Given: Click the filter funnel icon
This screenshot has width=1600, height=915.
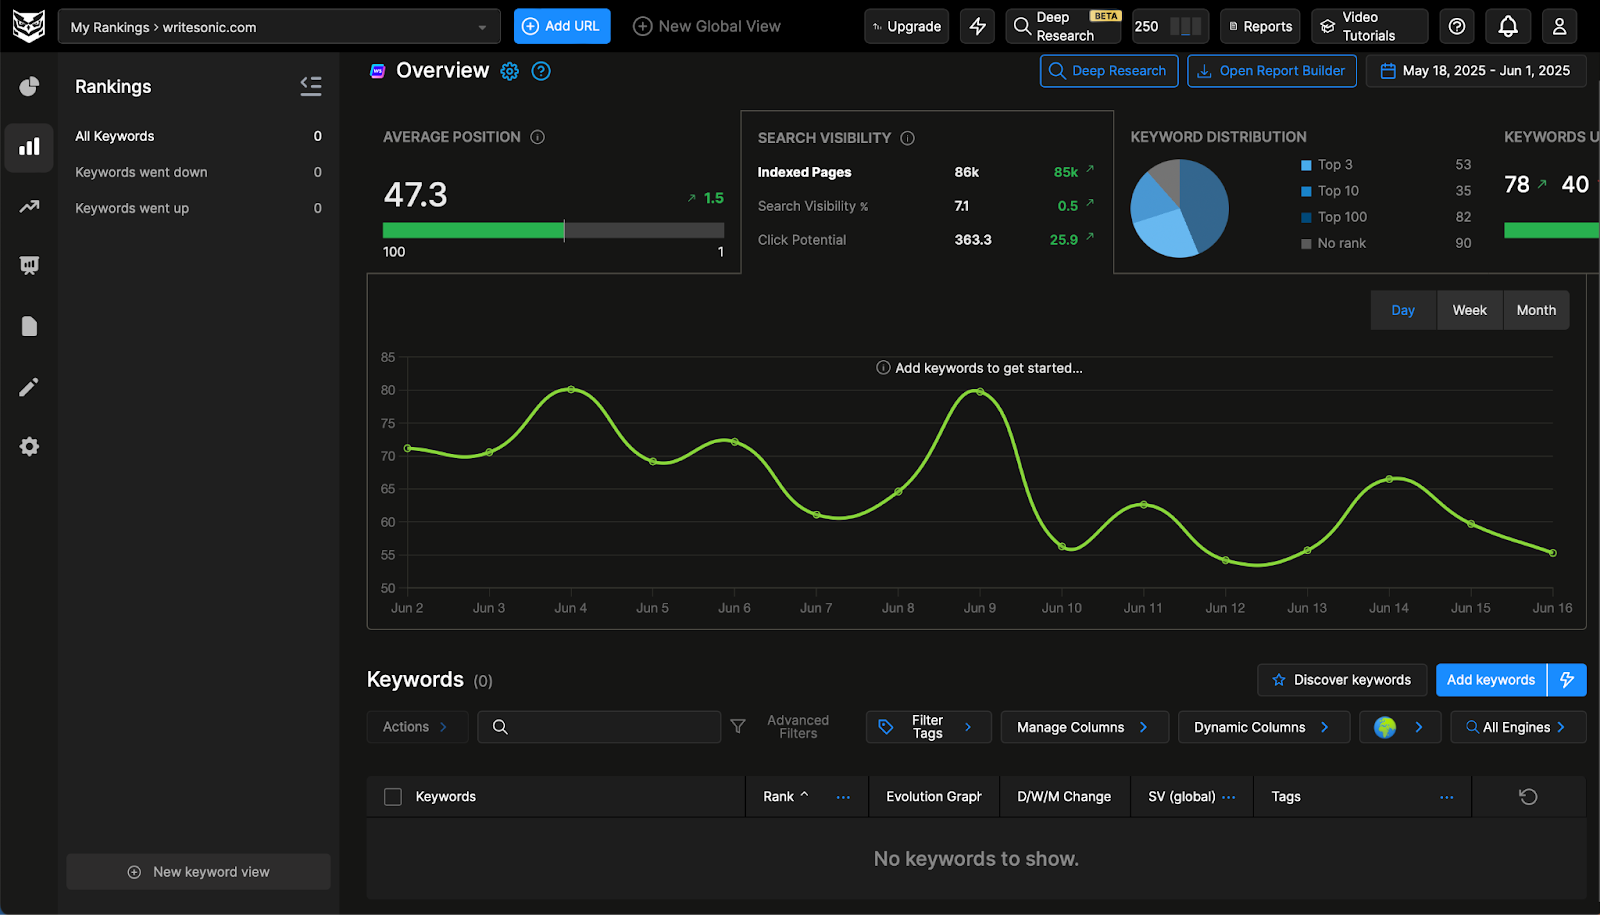Looking at the screenshot, I should click(738, 727).
